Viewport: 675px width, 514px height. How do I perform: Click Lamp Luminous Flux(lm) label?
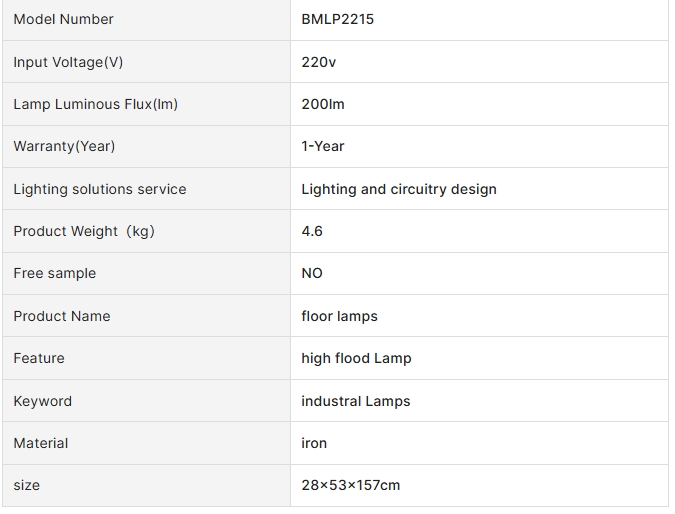click(96, 104)
